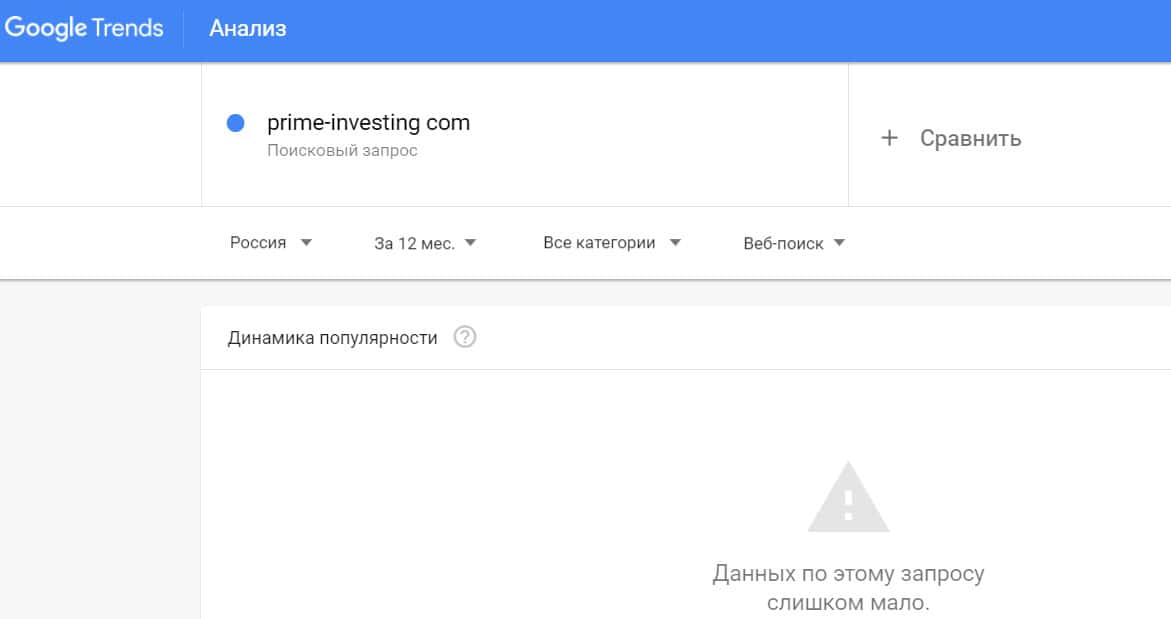Click the blue dot beside prime-investing com
Screen dimensions: 1171x619
point(236,123)
